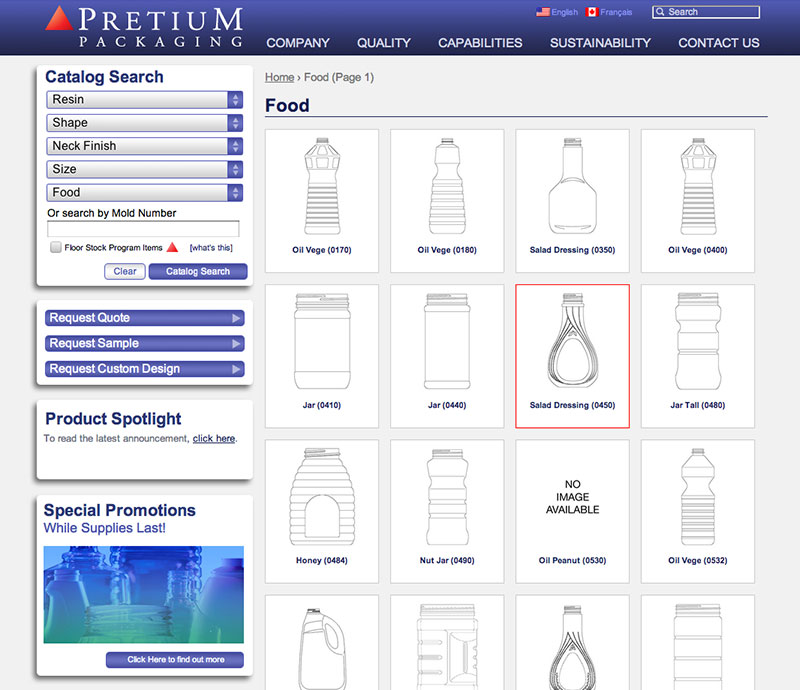Open the Salad Dressing (0450) bottle image
The width and height of the screenshot is (800, 690).
pos(572,341)
